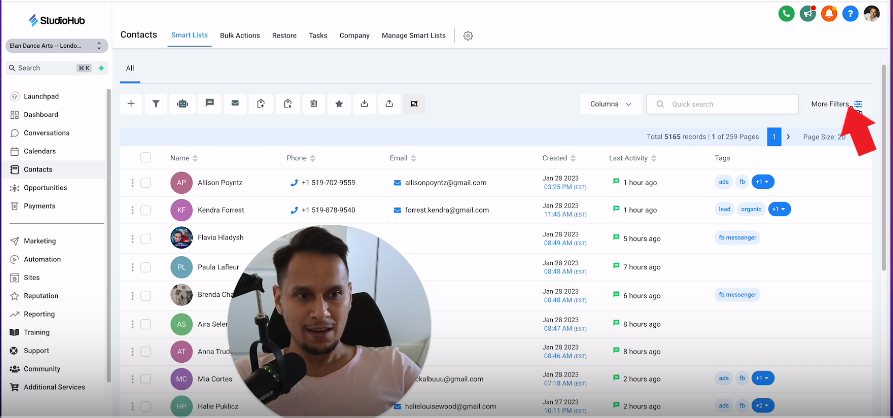Click the sidebar Search field
This screenshot has height=418, width=893.
[x=50, y=68]
